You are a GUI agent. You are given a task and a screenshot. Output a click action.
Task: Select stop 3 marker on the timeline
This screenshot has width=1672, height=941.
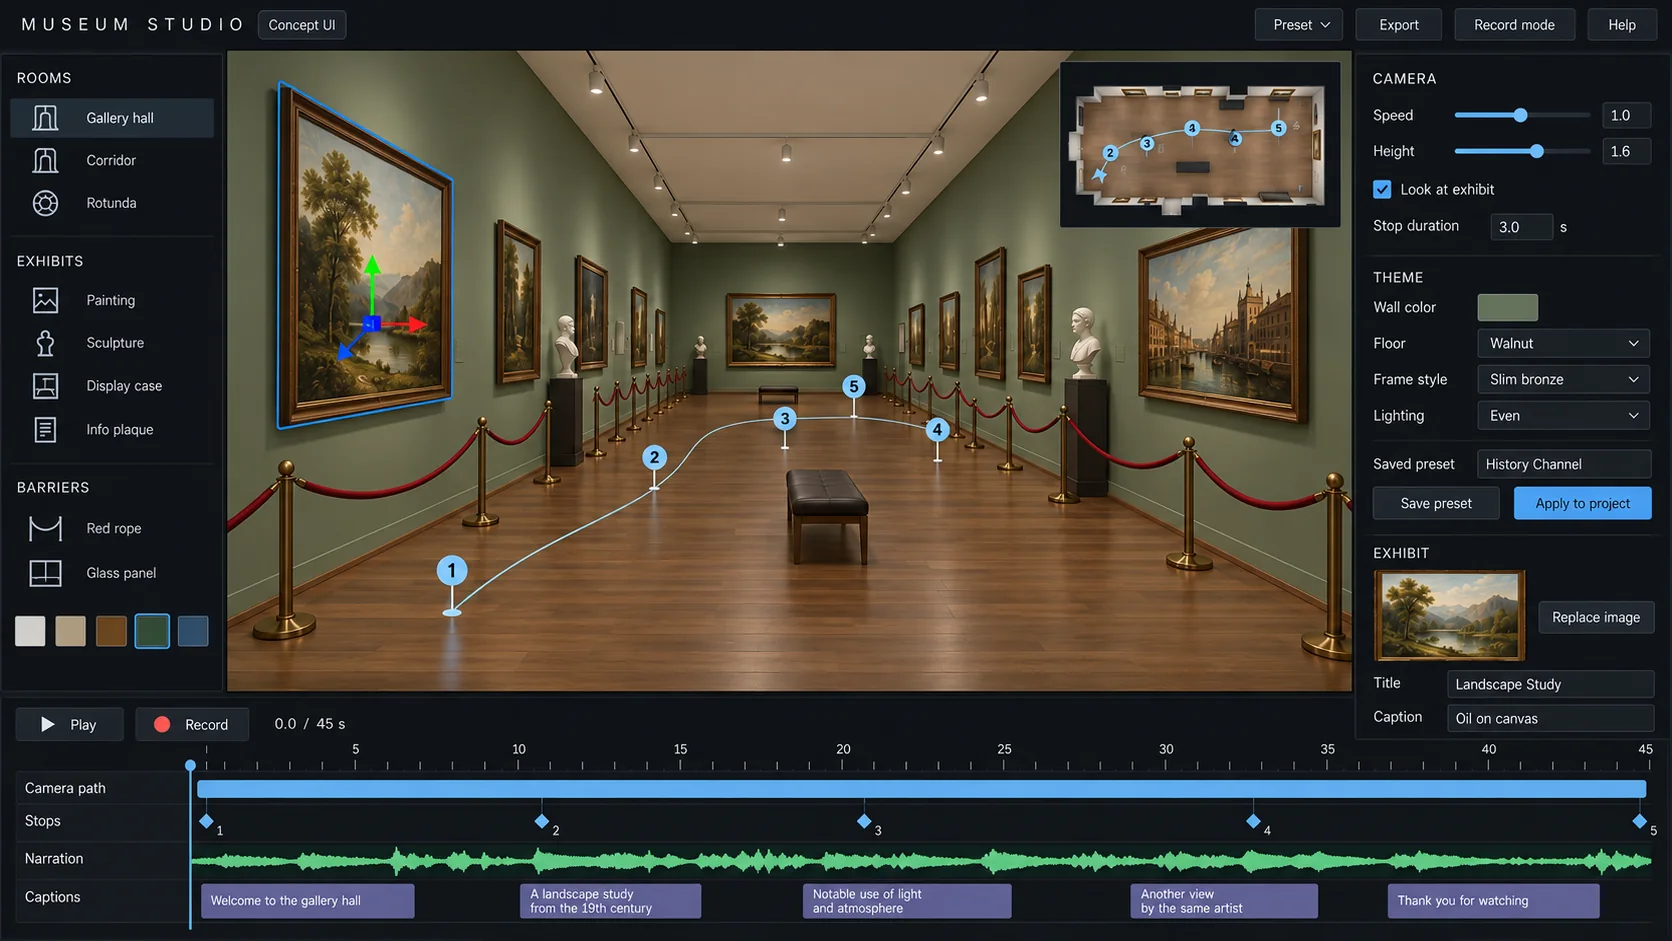coord(864,821)
